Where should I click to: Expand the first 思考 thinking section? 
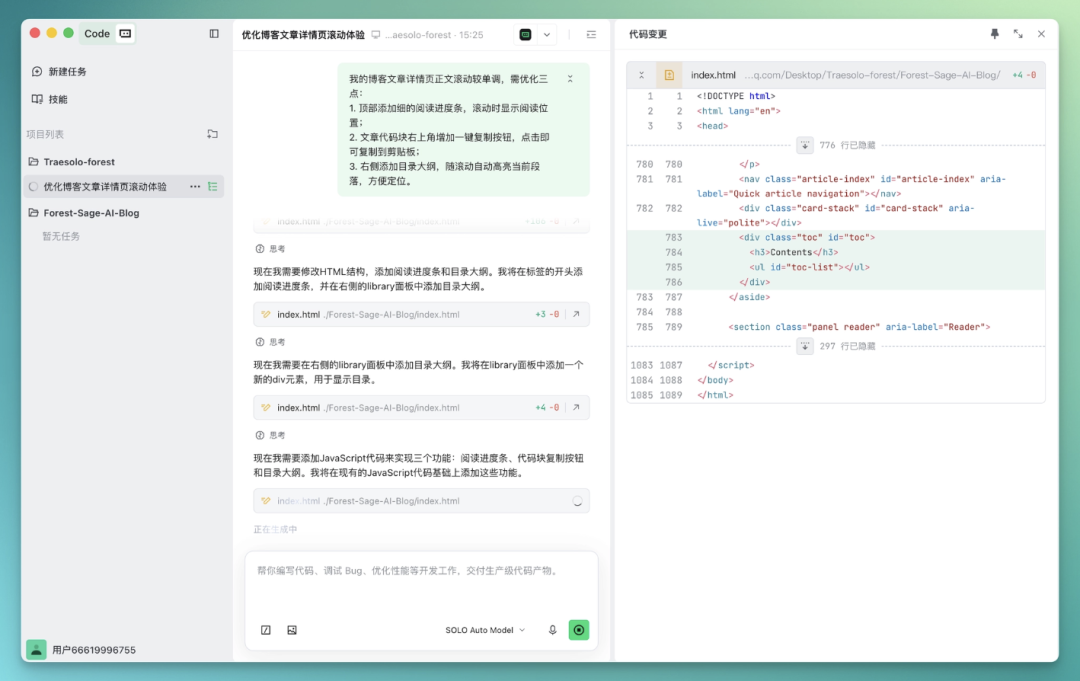tap(270, 249)
